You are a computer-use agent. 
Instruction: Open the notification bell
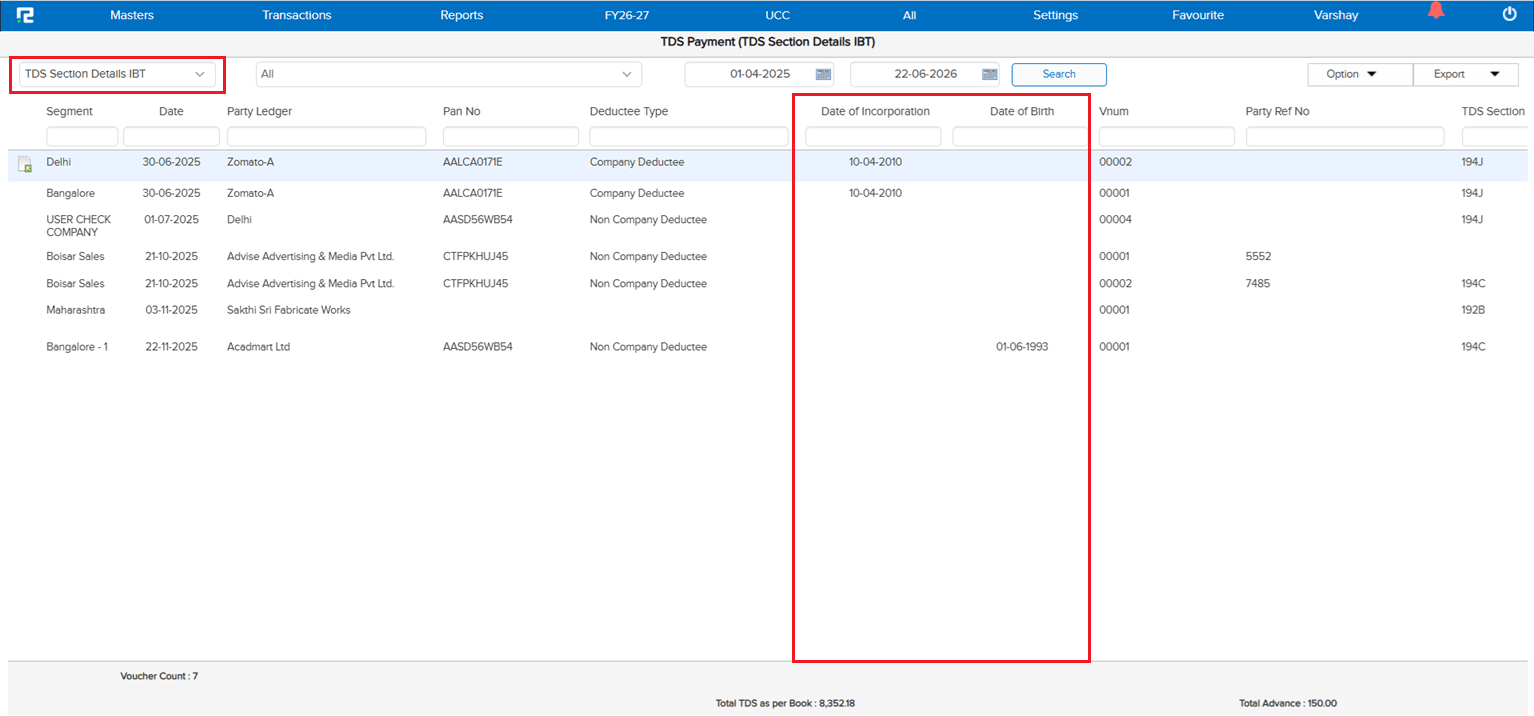point(1436,11)
